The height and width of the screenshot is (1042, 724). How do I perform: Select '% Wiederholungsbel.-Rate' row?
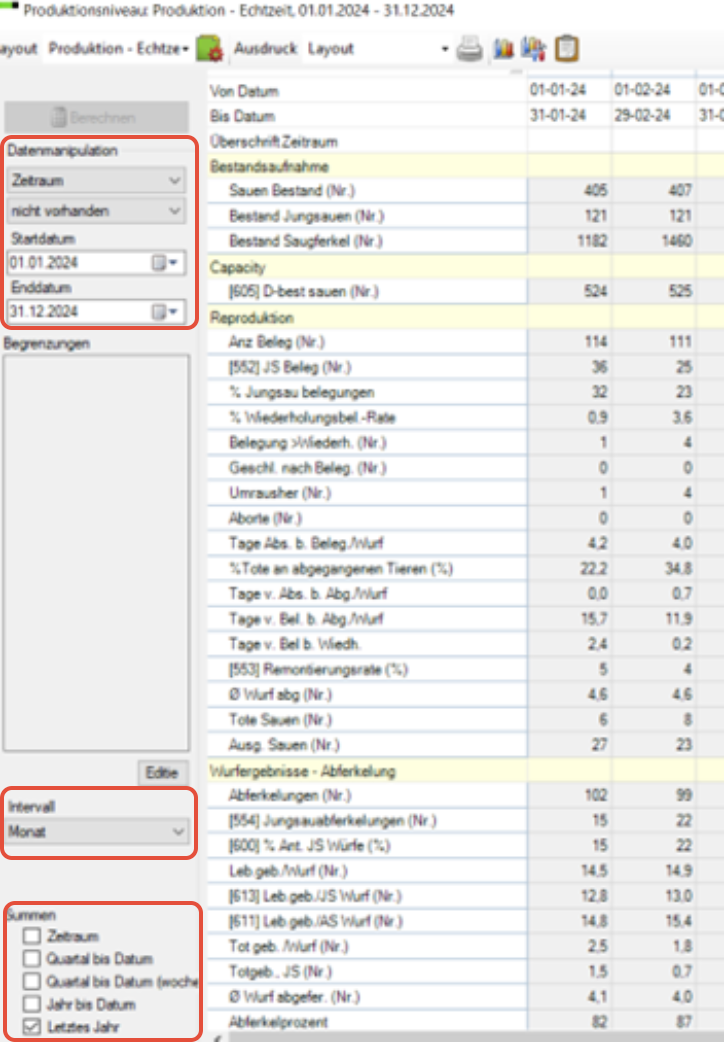367,418
